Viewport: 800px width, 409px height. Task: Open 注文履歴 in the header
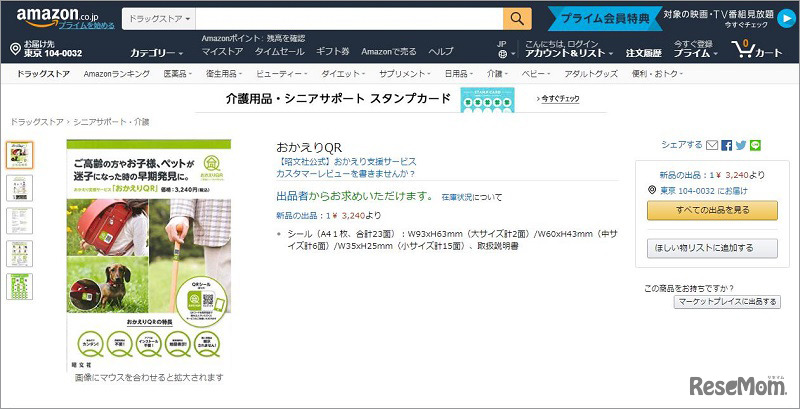pos(644,53)
